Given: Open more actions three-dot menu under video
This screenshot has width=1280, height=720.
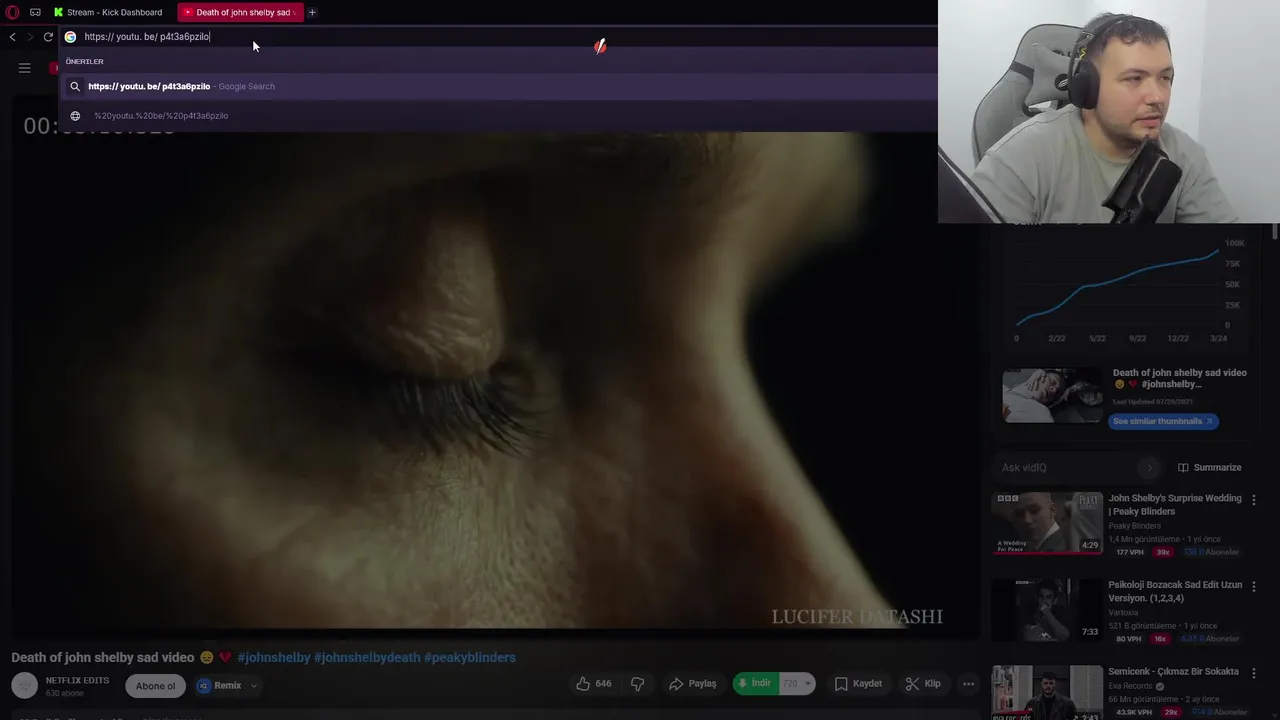Looking at the screenshot, I should (968, 684).
